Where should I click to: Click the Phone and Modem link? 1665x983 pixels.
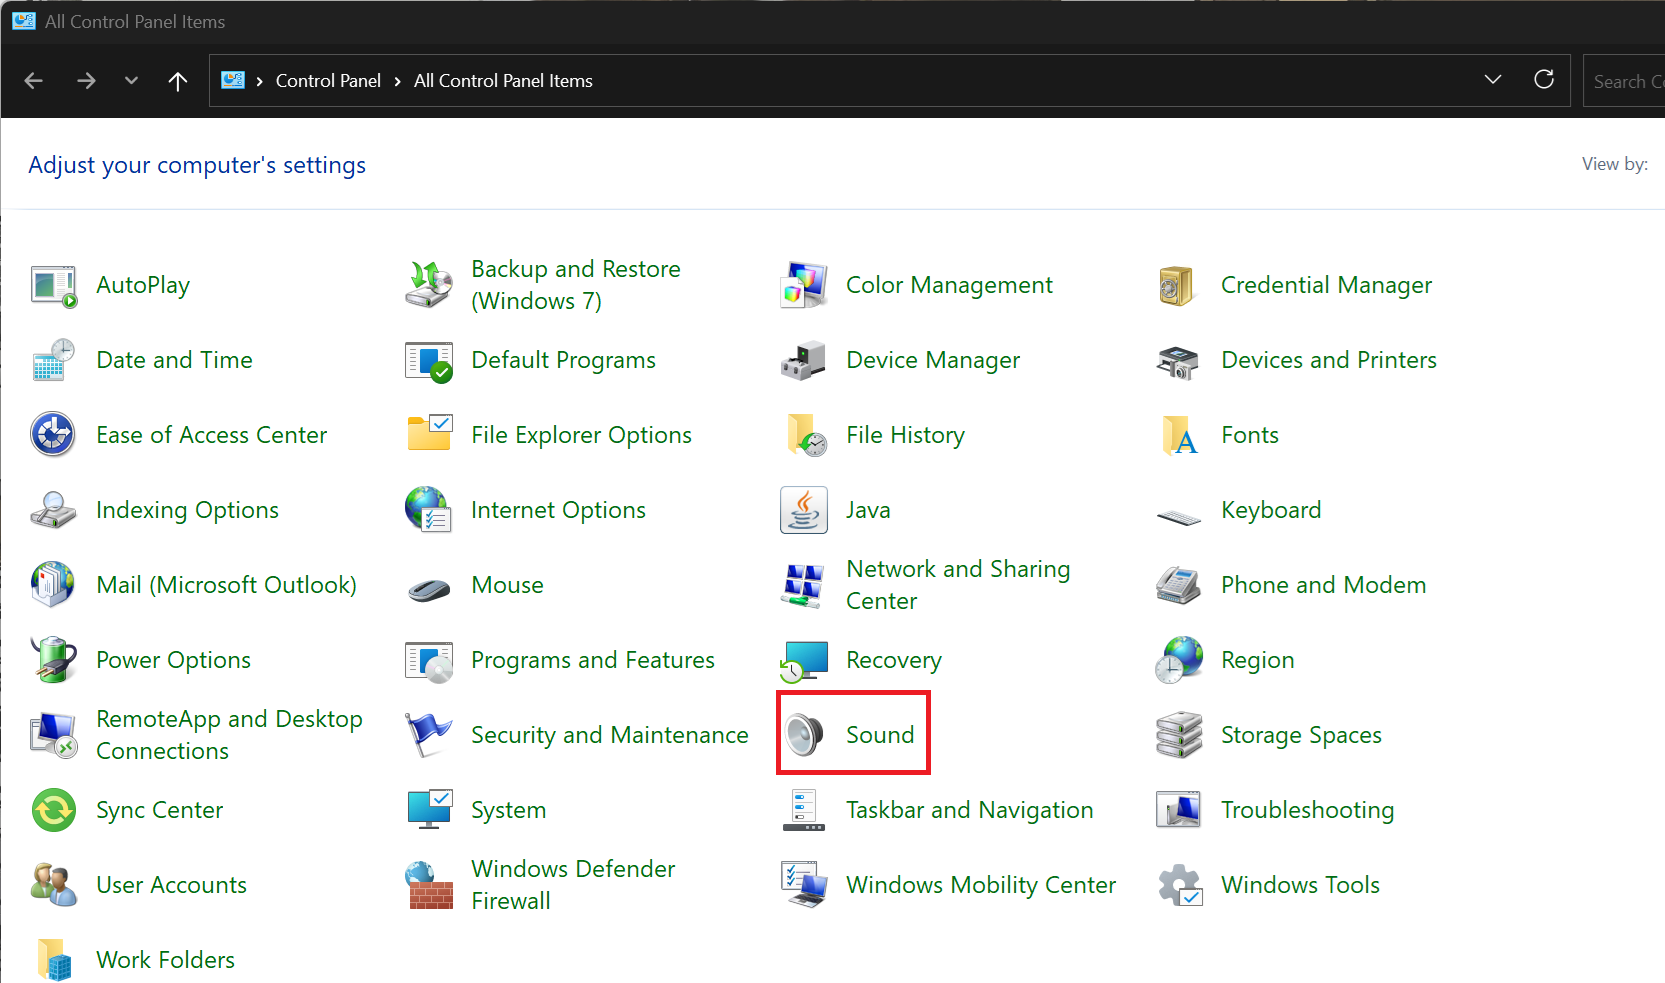click(x=1323, y=585)
